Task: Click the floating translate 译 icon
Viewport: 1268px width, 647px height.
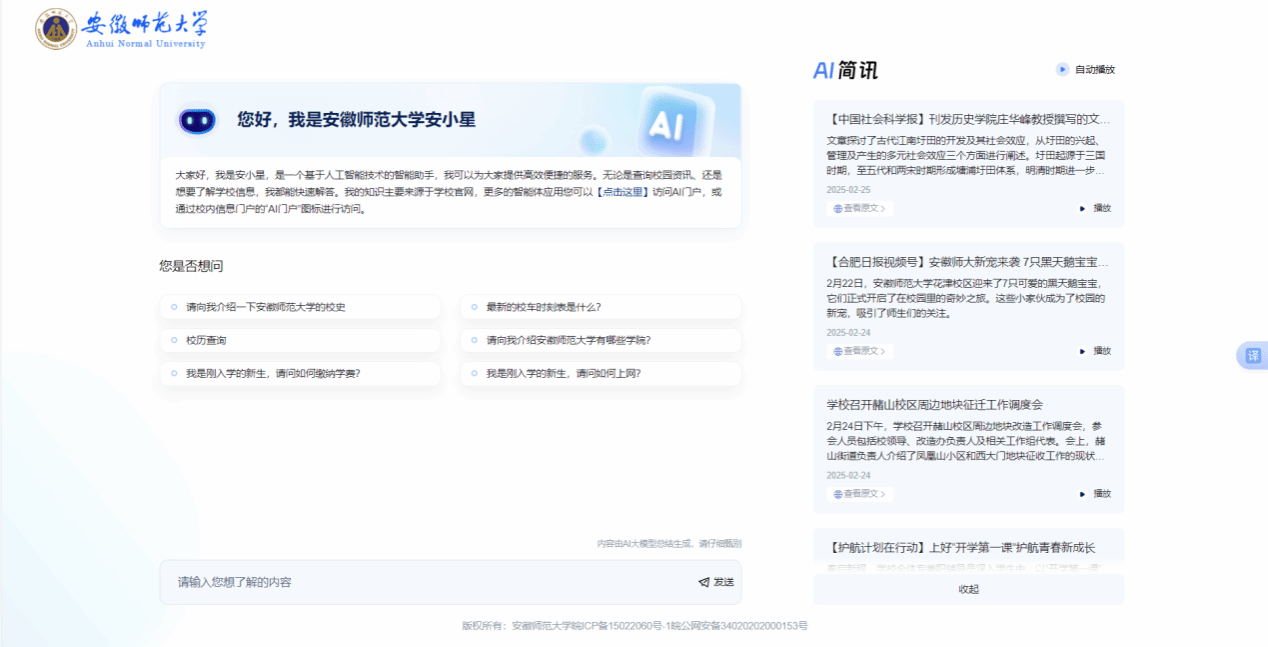Action: tap(1252, 356)
